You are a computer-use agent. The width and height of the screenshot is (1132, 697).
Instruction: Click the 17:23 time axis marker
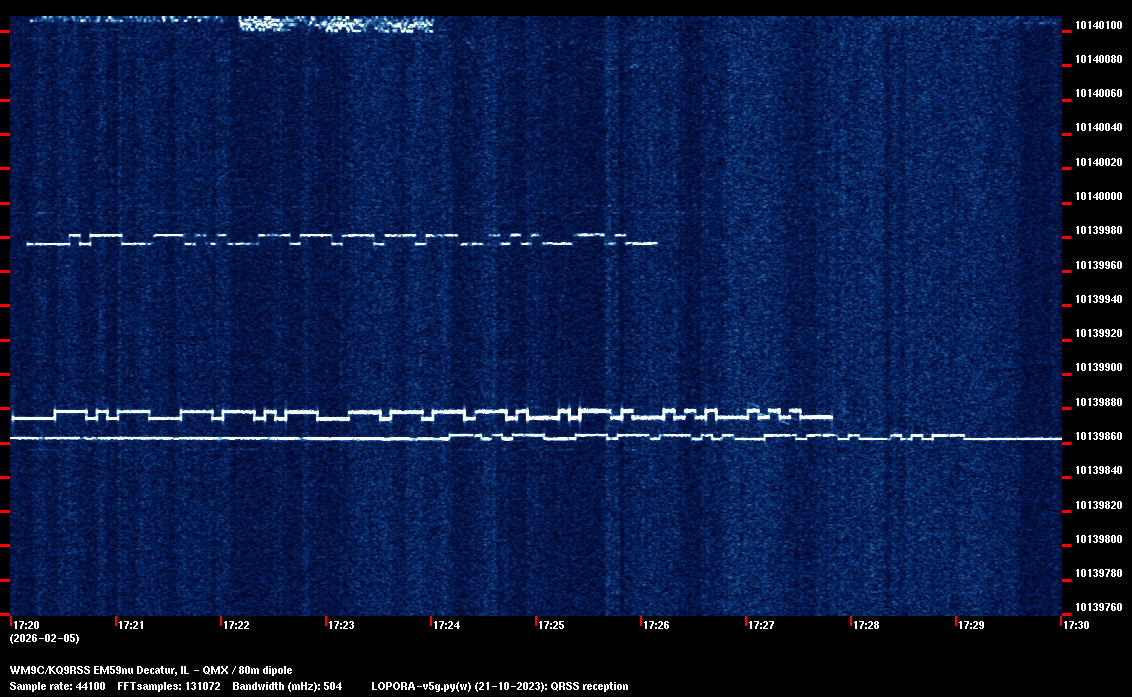point(341,625)
